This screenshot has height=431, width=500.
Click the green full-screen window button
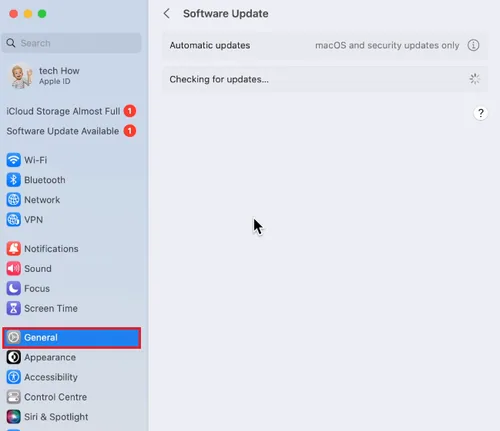42,14
